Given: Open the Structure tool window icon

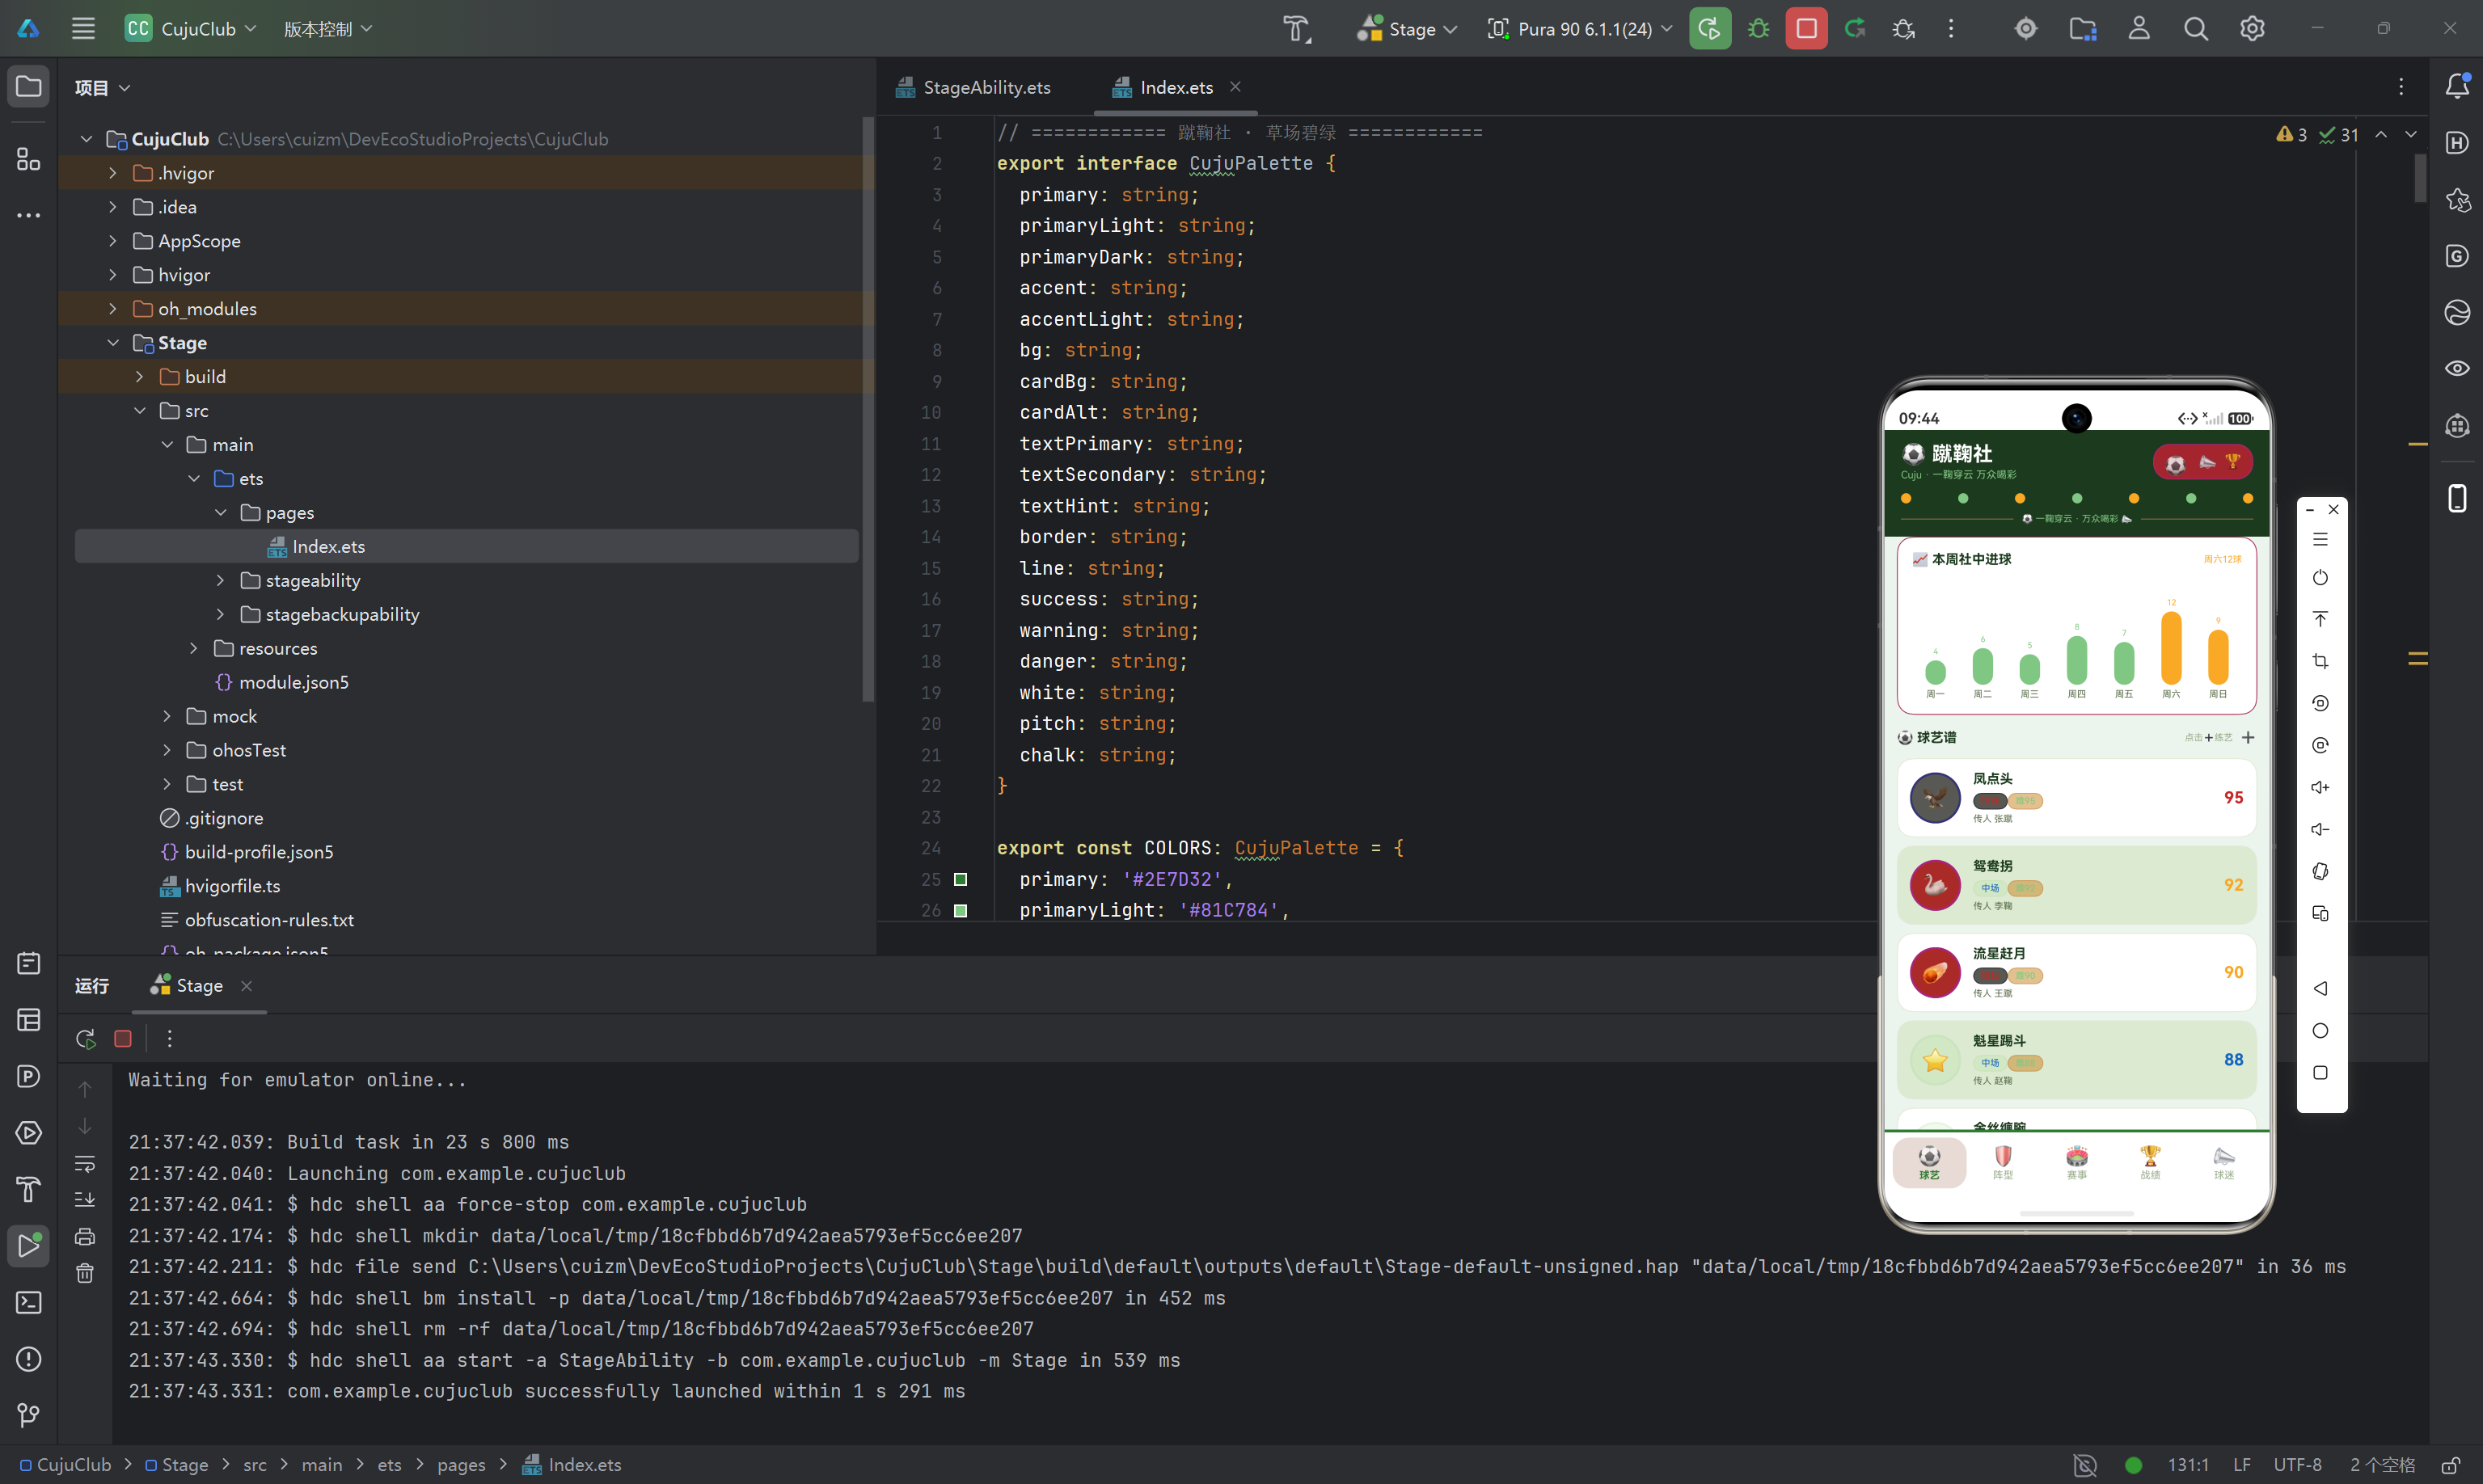Looking at the screenshot, I should [28, 159].
